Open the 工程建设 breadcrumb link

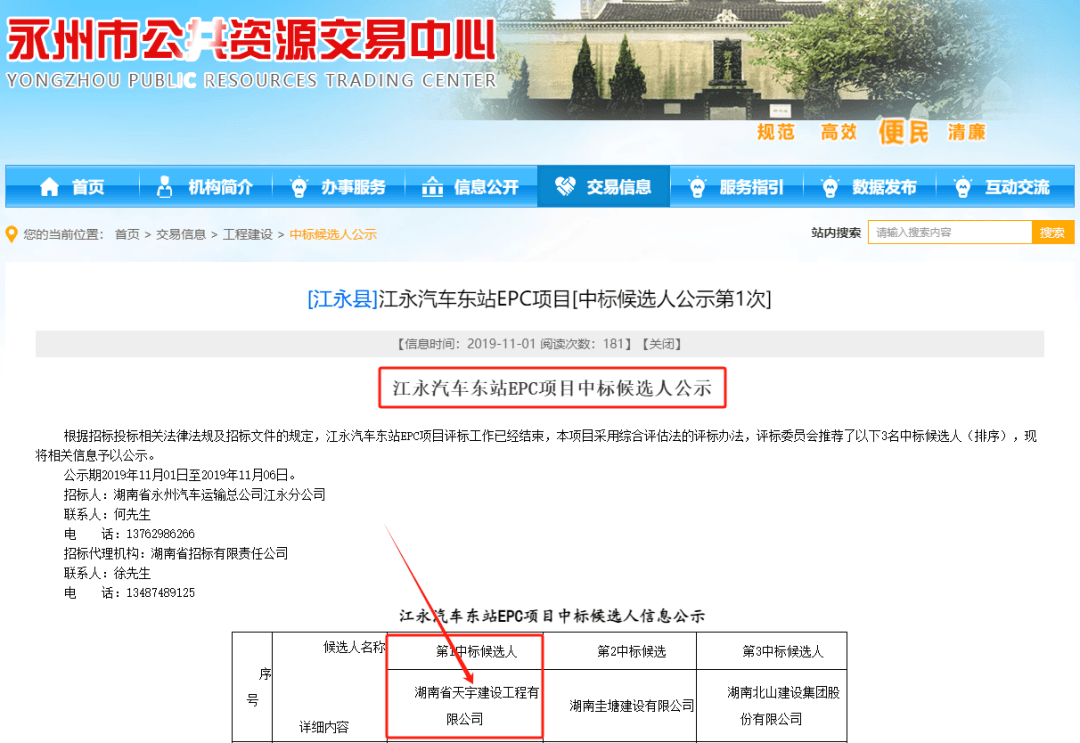pyautogui.click(x=248, y=231)
